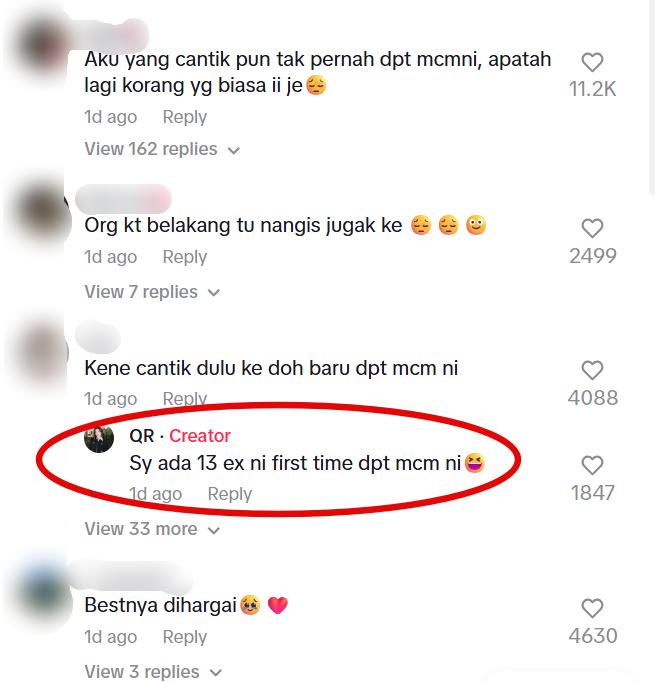The height and width of the screenshot is (682, 655).
Task: Reply to 'Bestnya dihargai' comment
Action: [x=185, y=637]
